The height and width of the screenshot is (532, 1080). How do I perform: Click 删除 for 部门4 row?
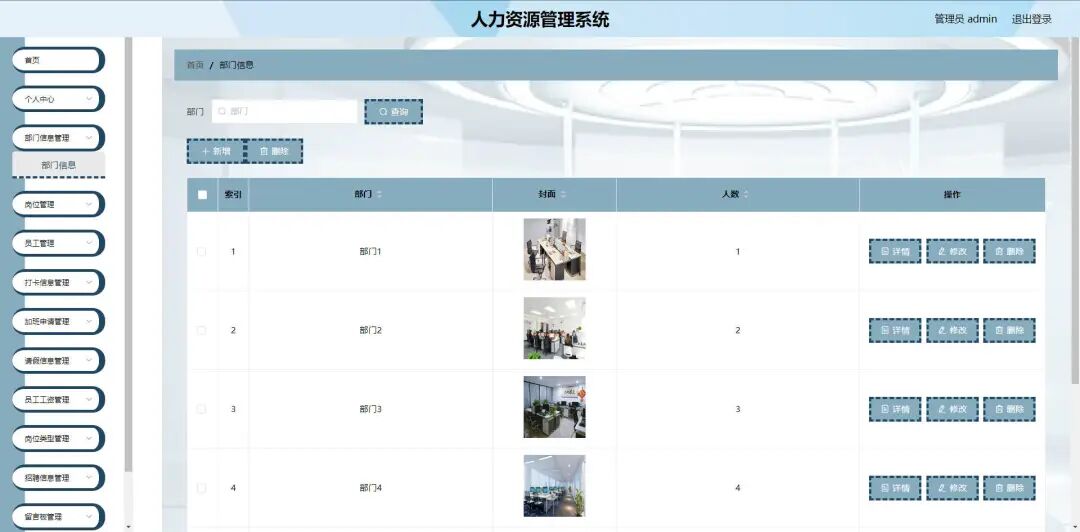1009,488
